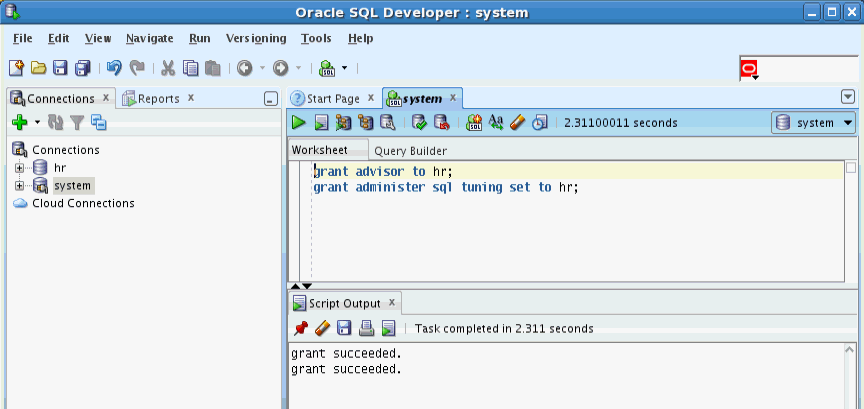Run the statement with green play icon
The width and height of the screenshot is (864, 409).
pyautogui.click(x=298, y=122)
